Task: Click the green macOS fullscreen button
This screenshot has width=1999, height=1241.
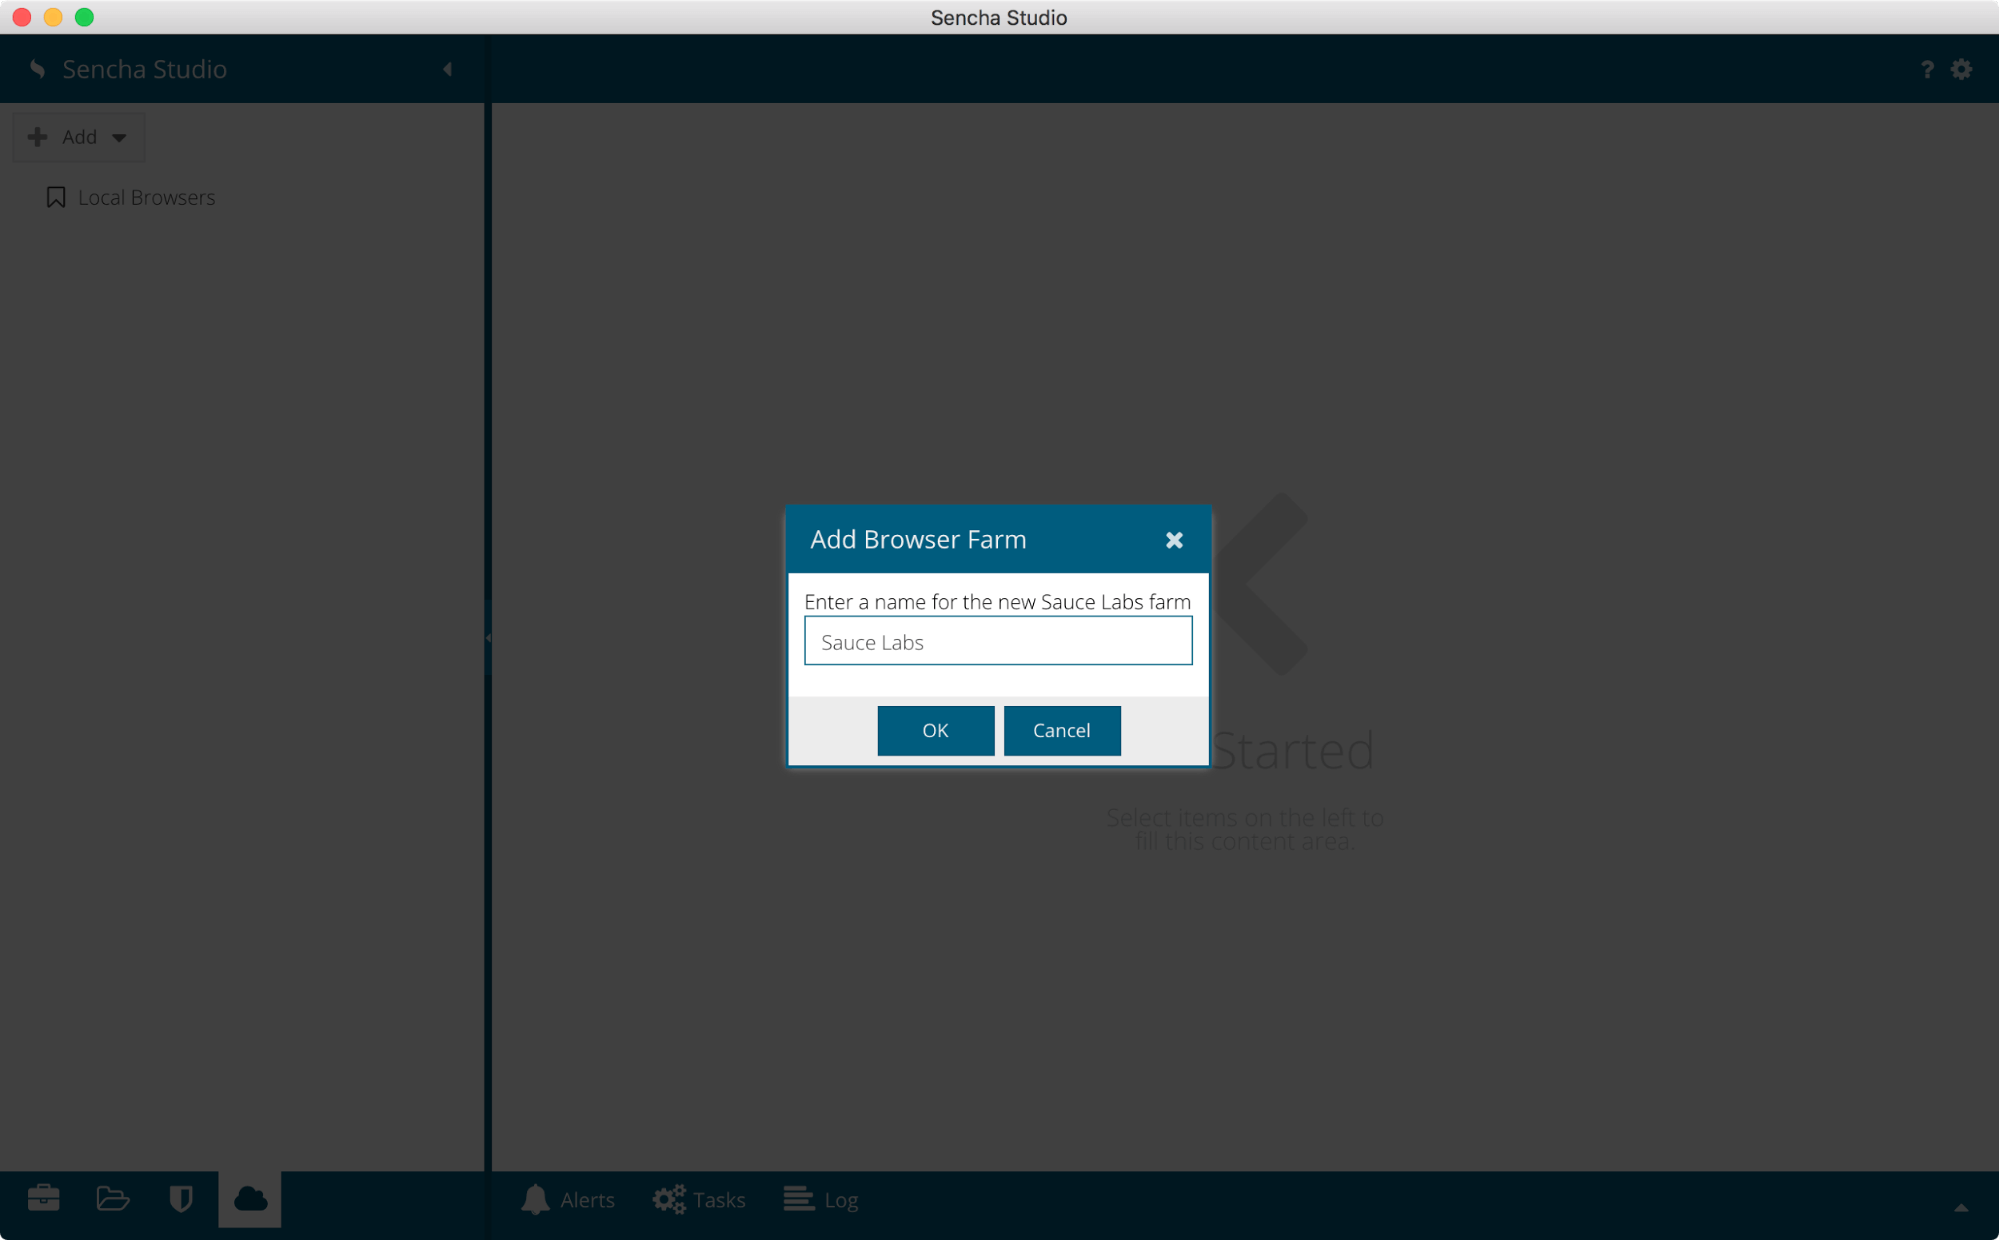Action: [85, 17]
